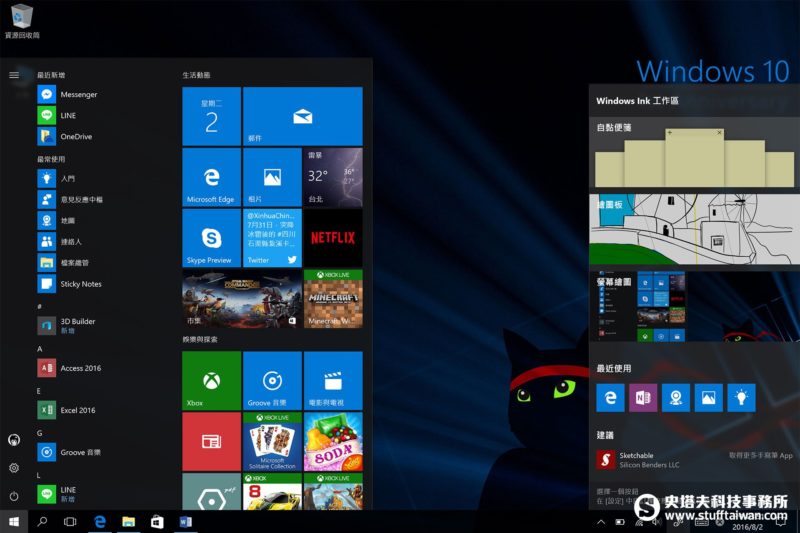Open recently used Maps in Ink workspace
Image resolution: width=800 pixels, height=533 pixels.
tap(676, 397)
